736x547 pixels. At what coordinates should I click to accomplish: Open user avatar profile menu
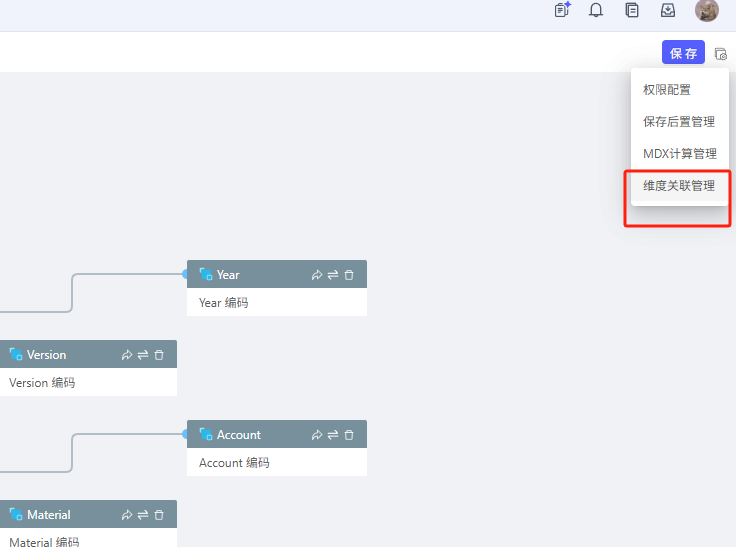(706, 10)
